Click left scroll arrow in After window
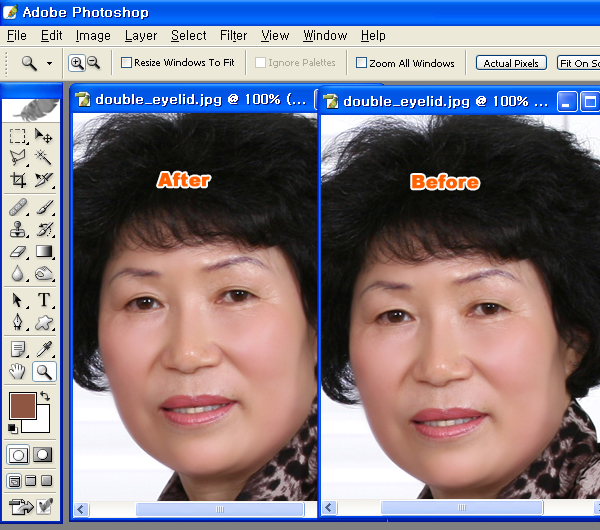 point(81,509)
